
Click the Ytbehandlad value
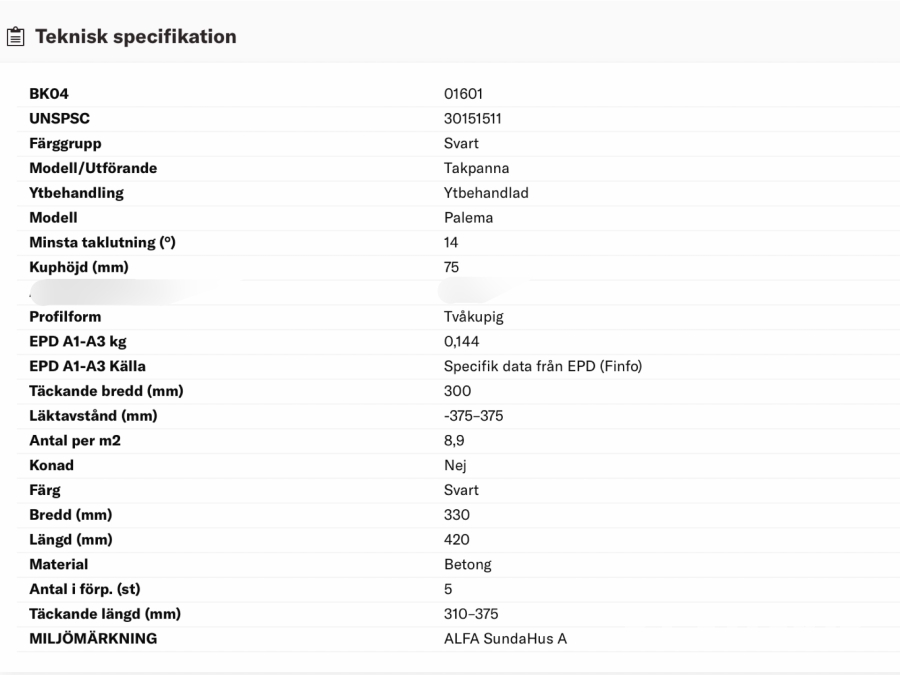[x=486, y=193]
